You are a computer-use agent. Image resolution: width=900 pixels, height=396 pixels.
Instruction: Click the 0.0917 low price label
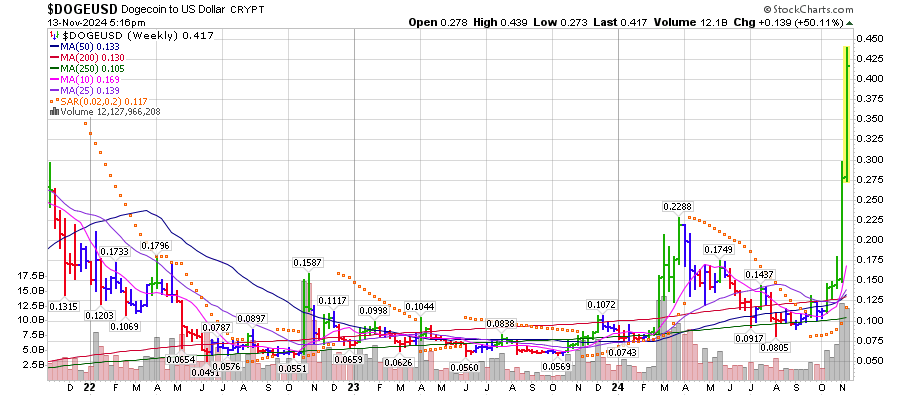click(x=749, y=339)
